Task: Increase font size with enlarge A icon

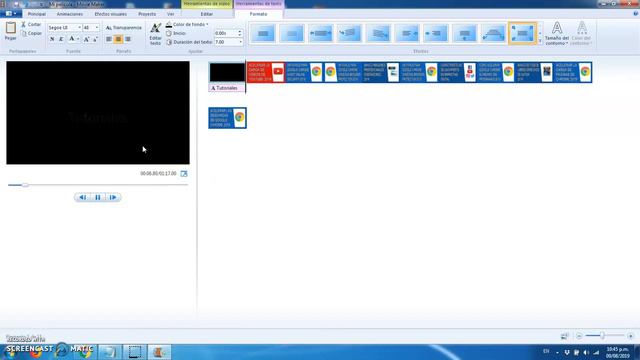Action: pos(86,39)
